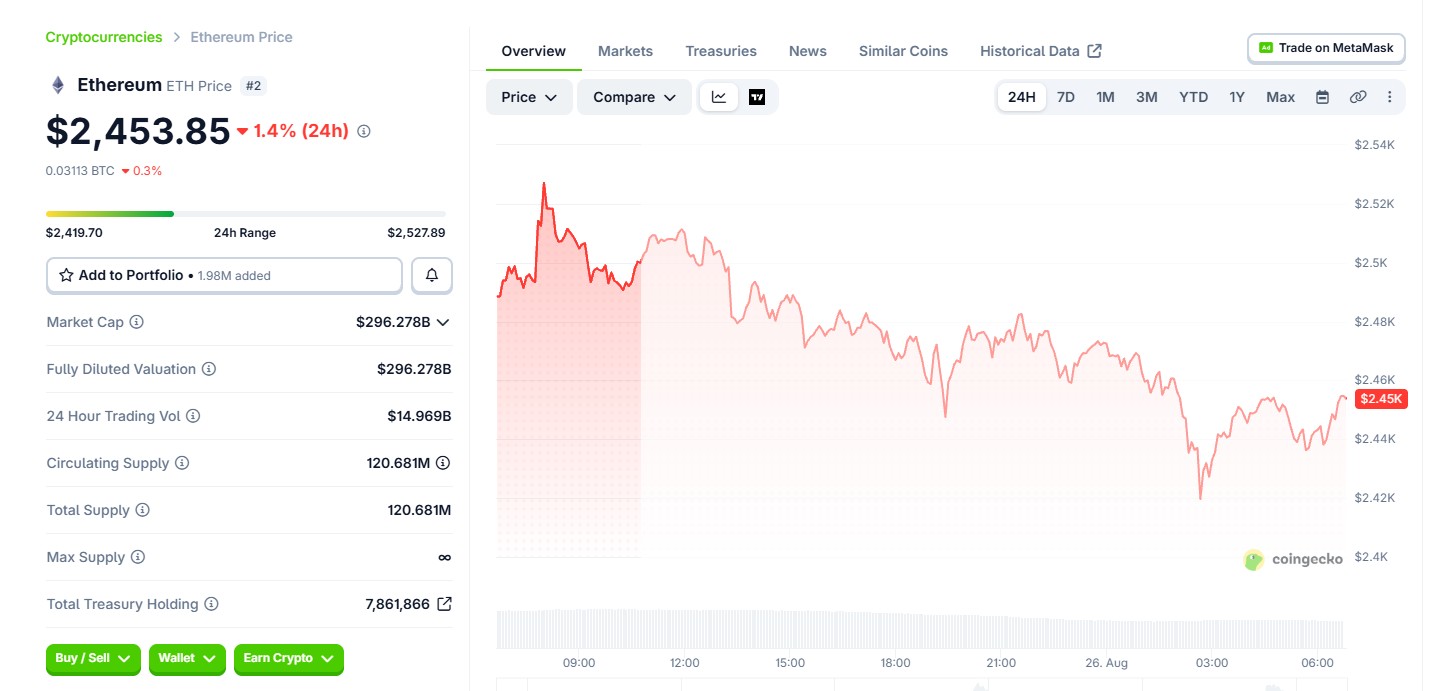Click Trade on MetaMask button

click(1326, 48)
